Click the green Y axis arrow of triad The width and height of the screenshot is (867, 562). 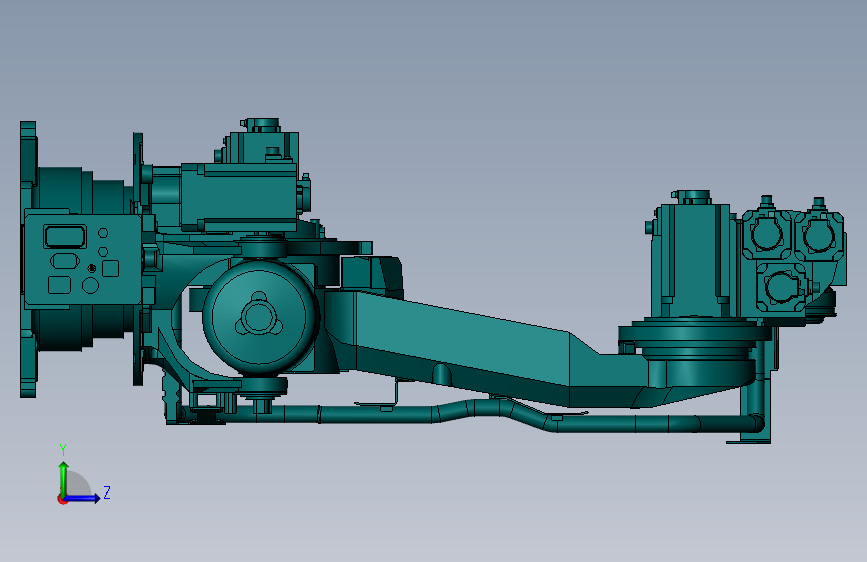64,478
